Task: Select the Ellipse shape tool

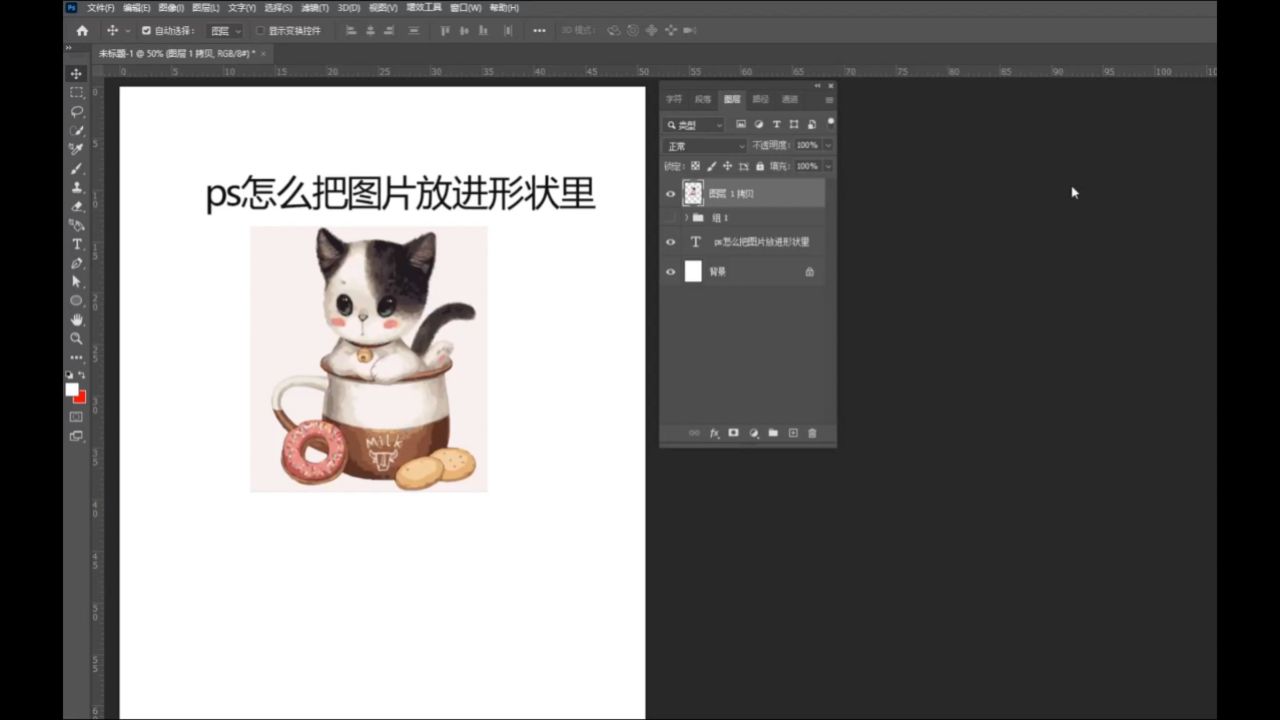Action: tap(76, 300)
